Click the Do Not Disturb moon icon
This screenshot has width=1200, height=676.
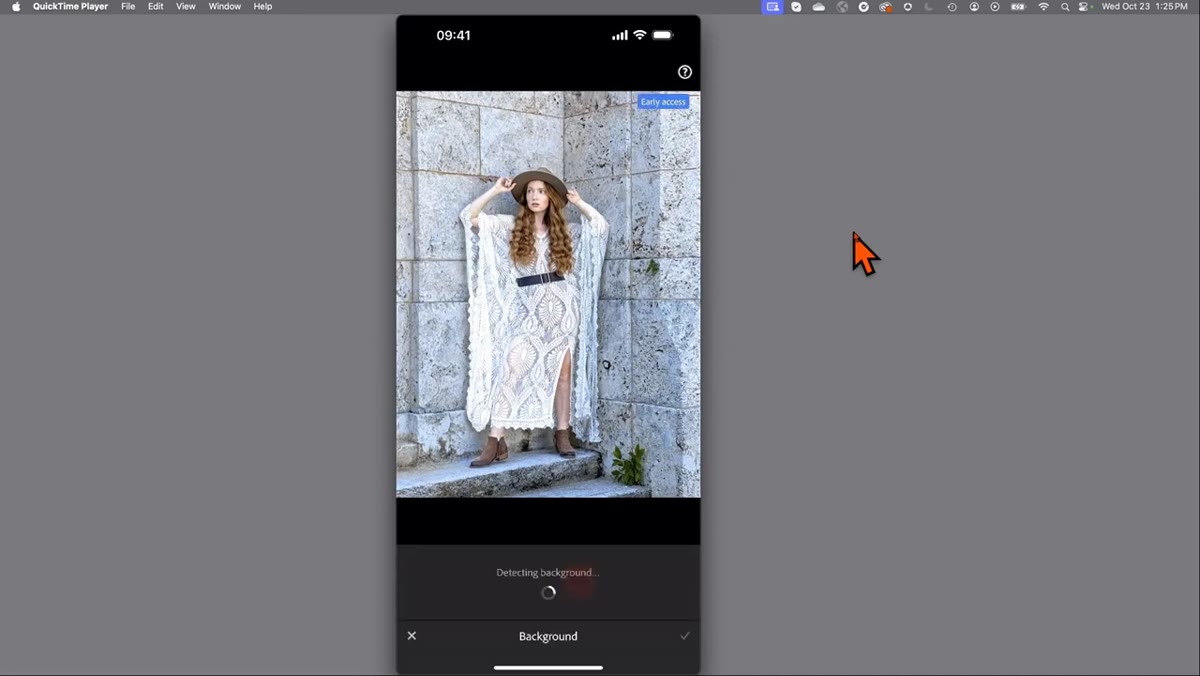pos(929,7)
